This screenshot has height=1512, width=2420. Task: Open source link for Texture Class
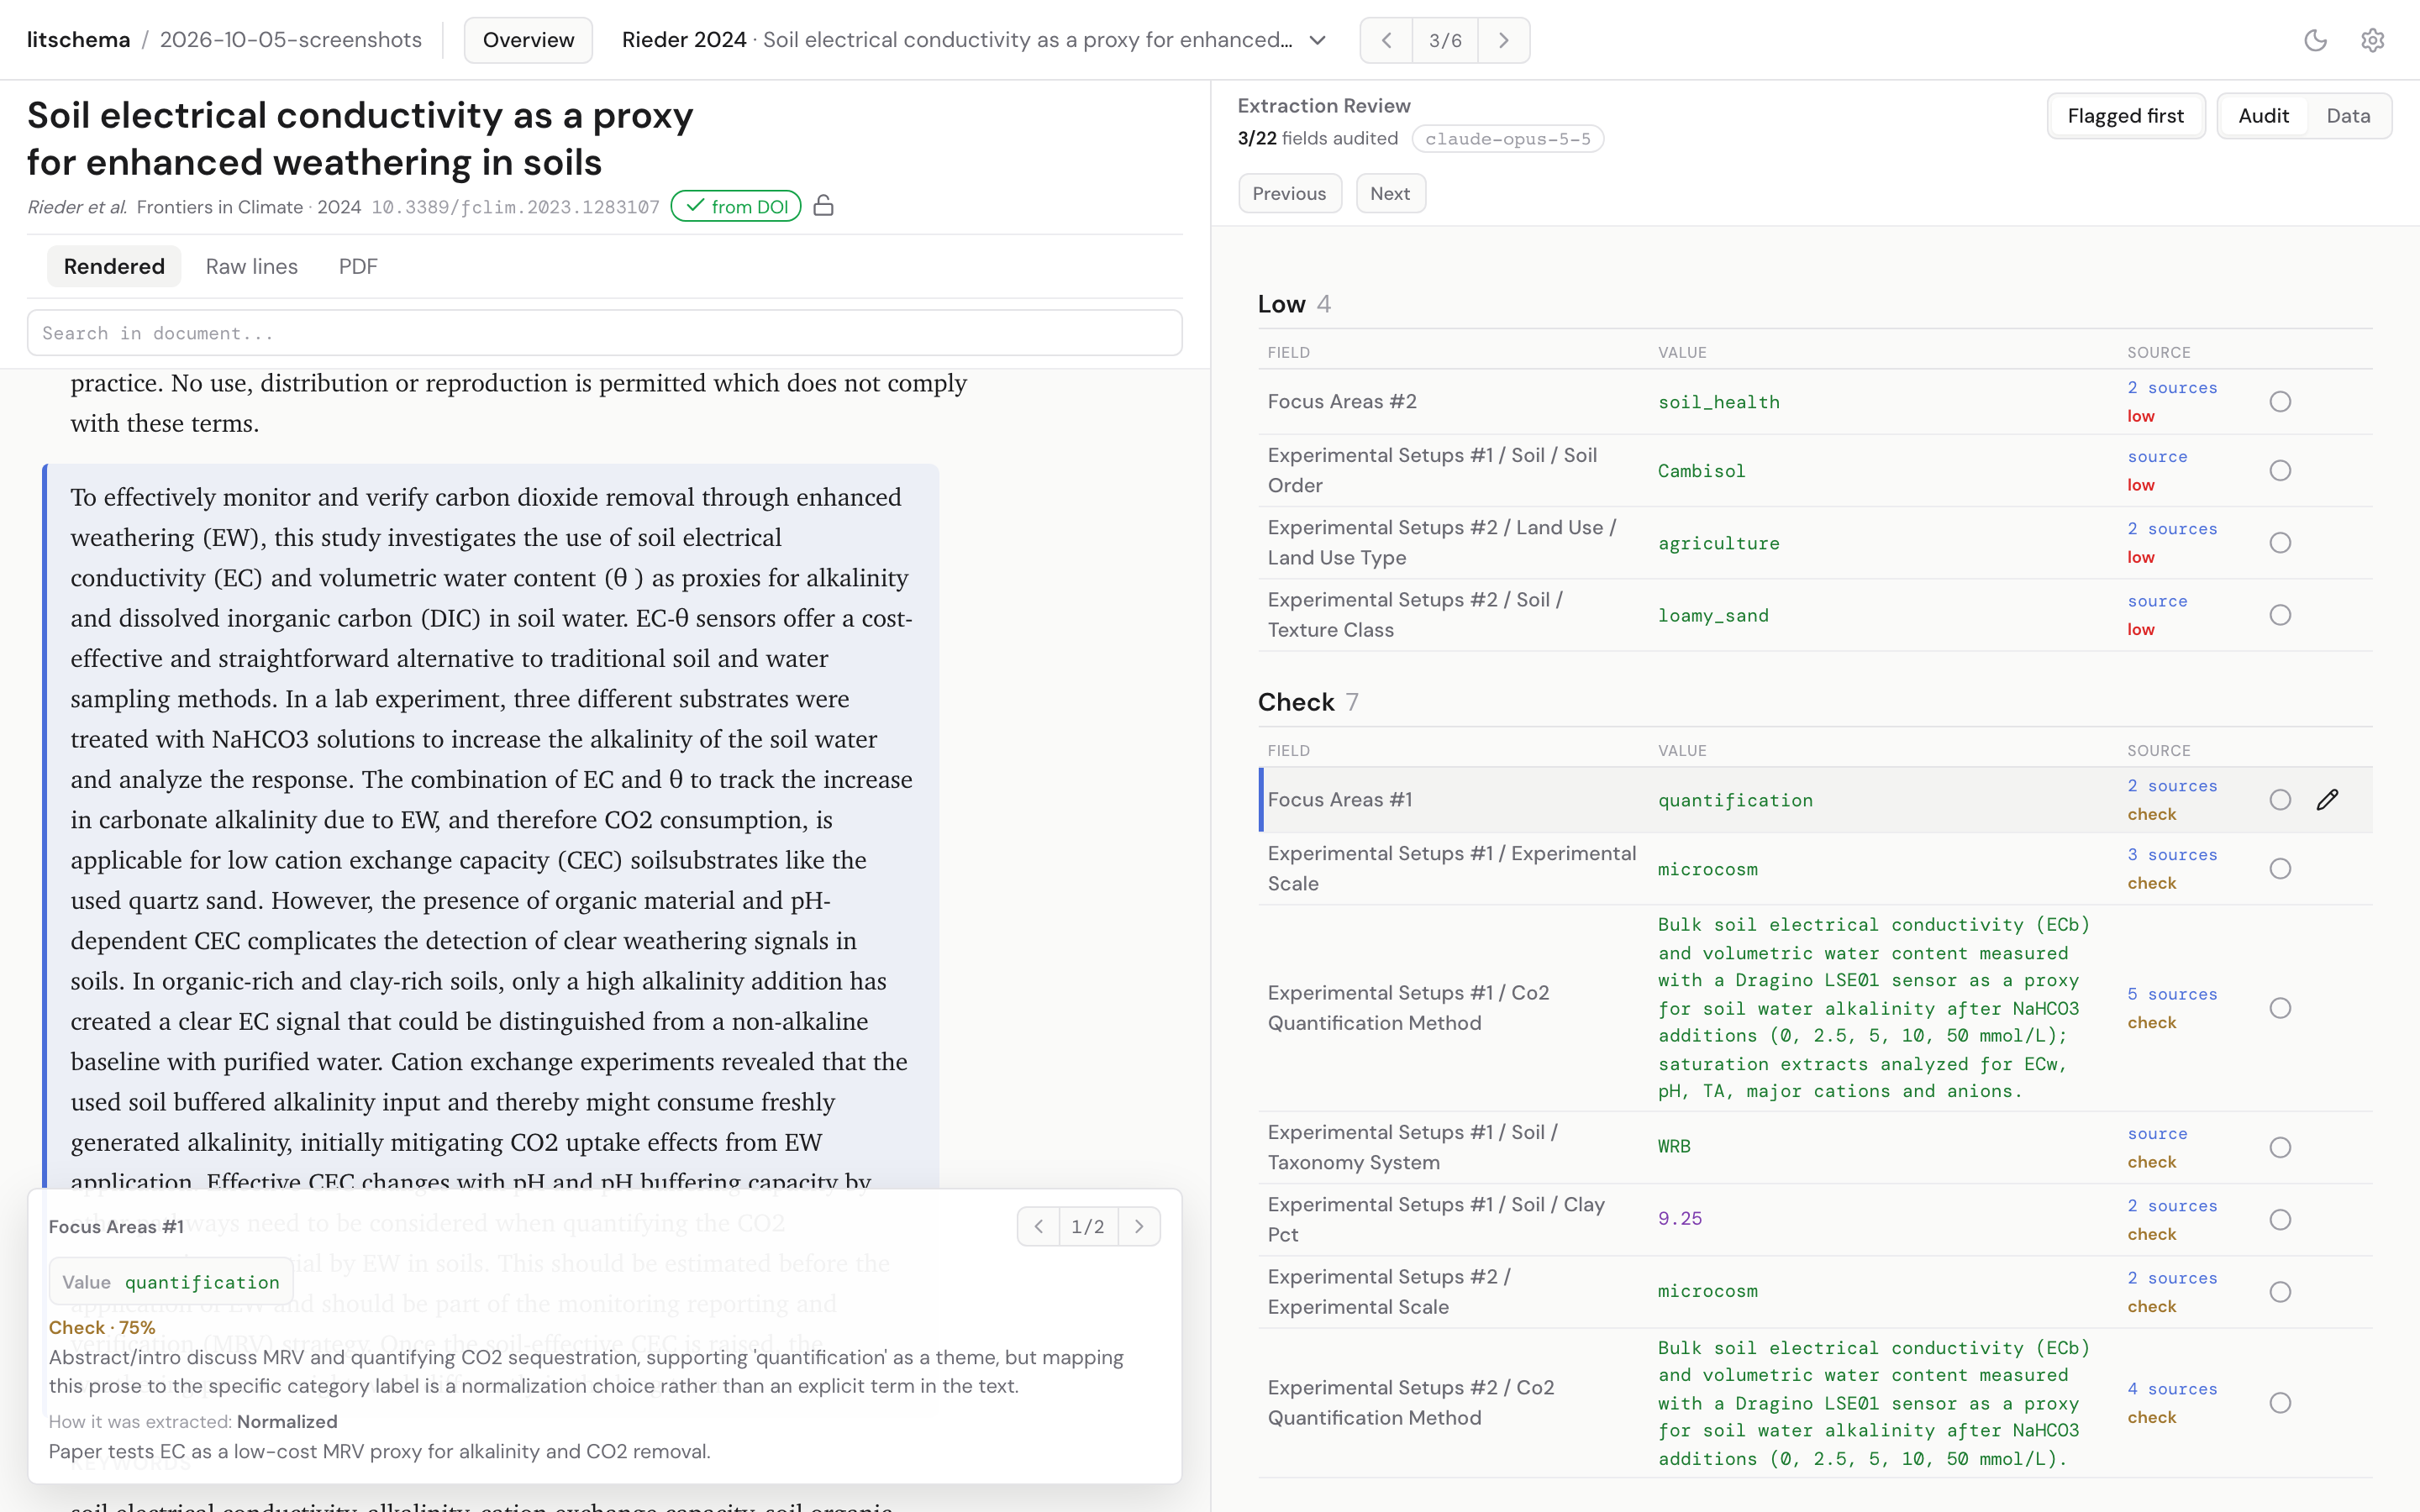pos(2157,600)
